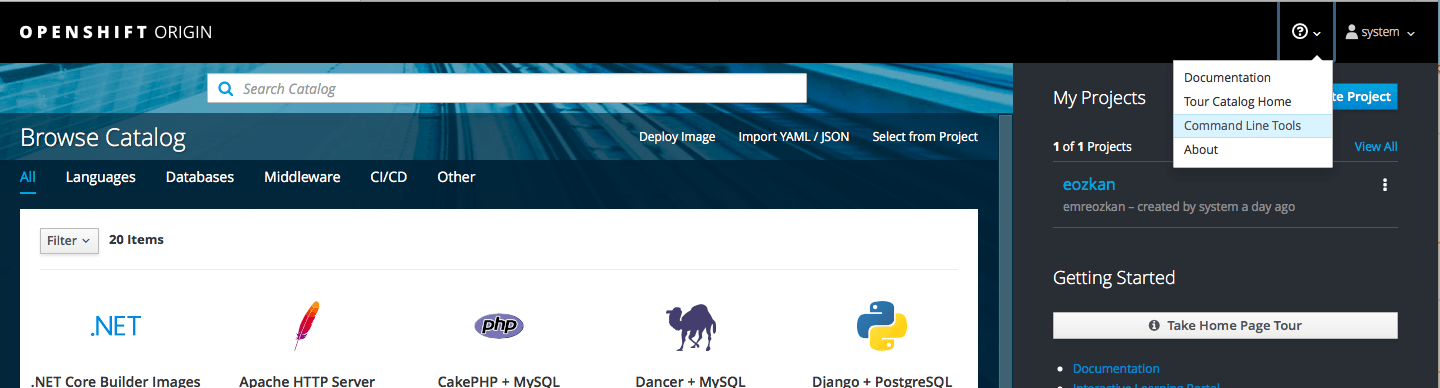
Task: Click the 1 of 1 Projects text
Action: click(x=1092, y=146)
